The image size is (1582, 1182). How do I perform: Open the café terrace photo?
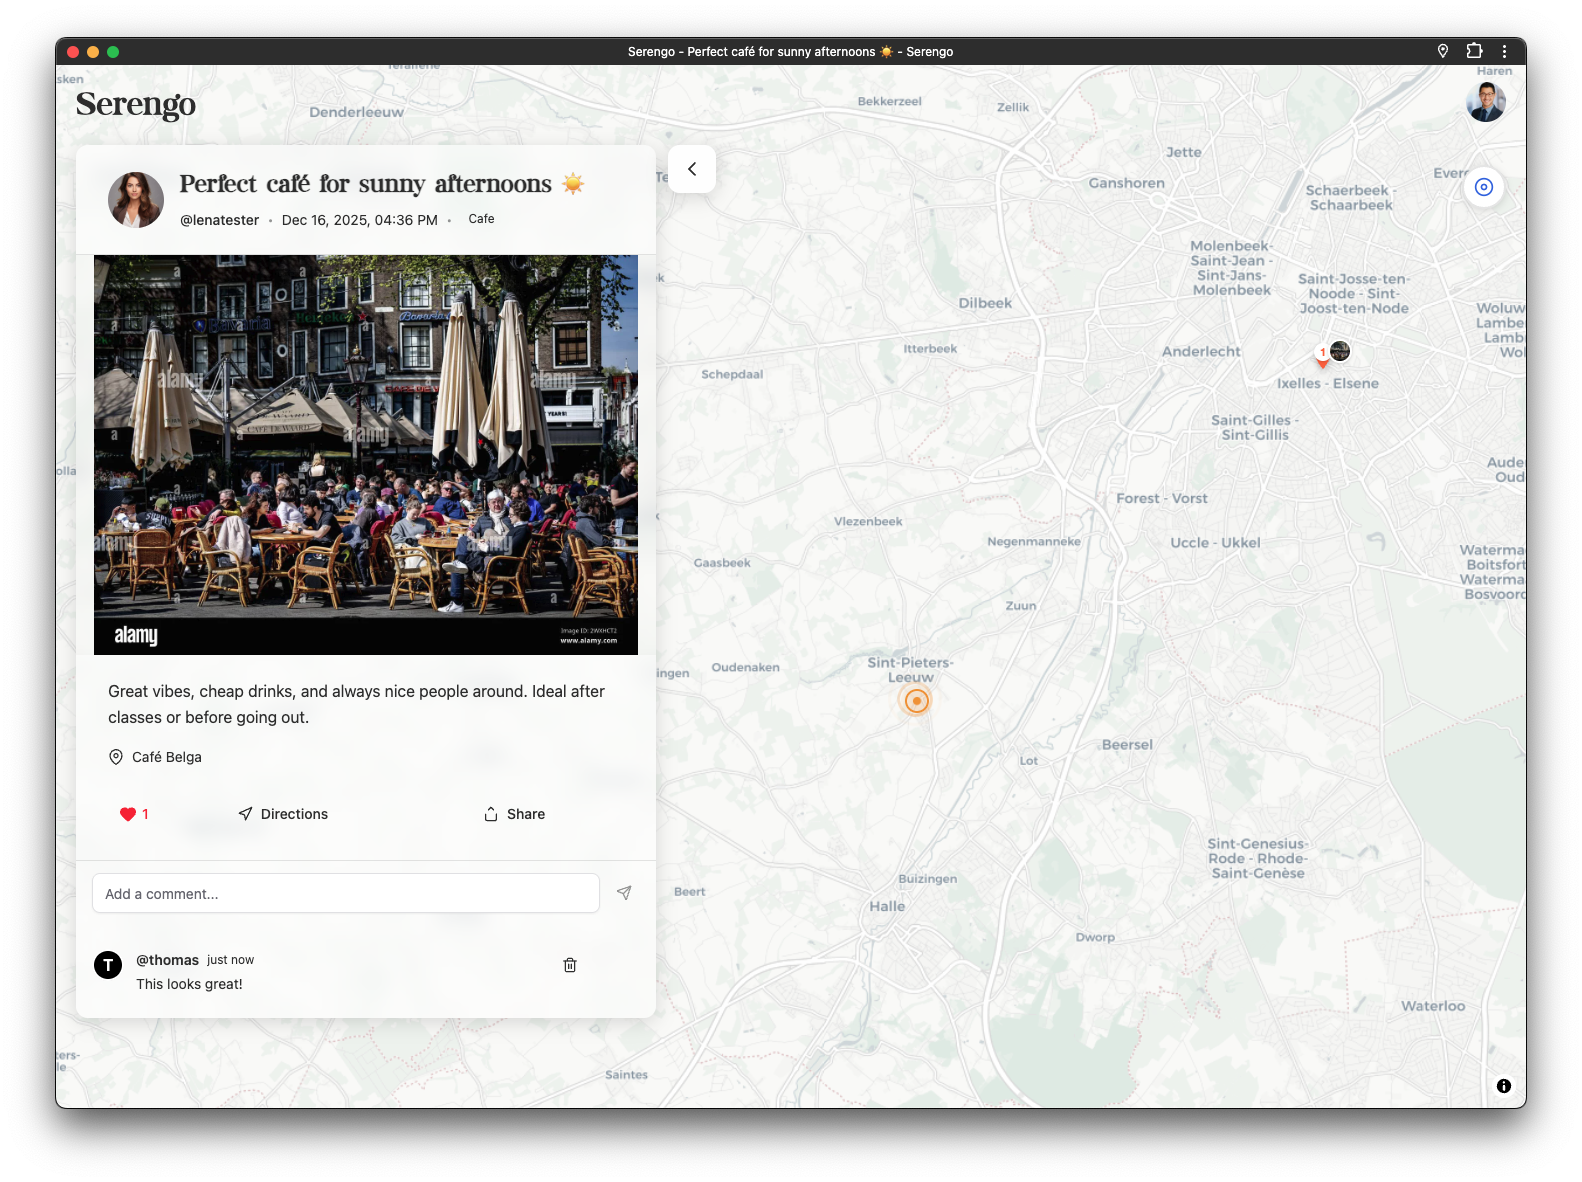click(366, 455)
